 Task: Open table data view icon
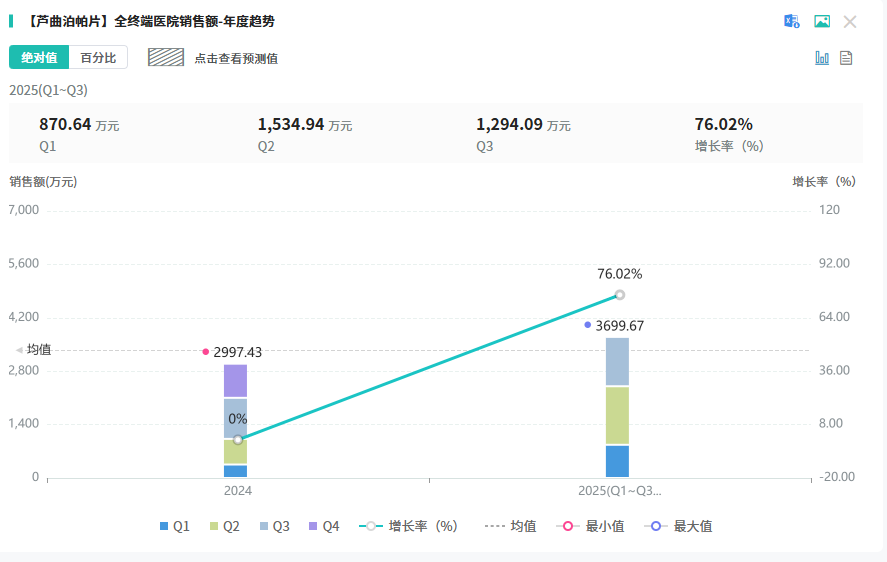click(x=846, y=58)
